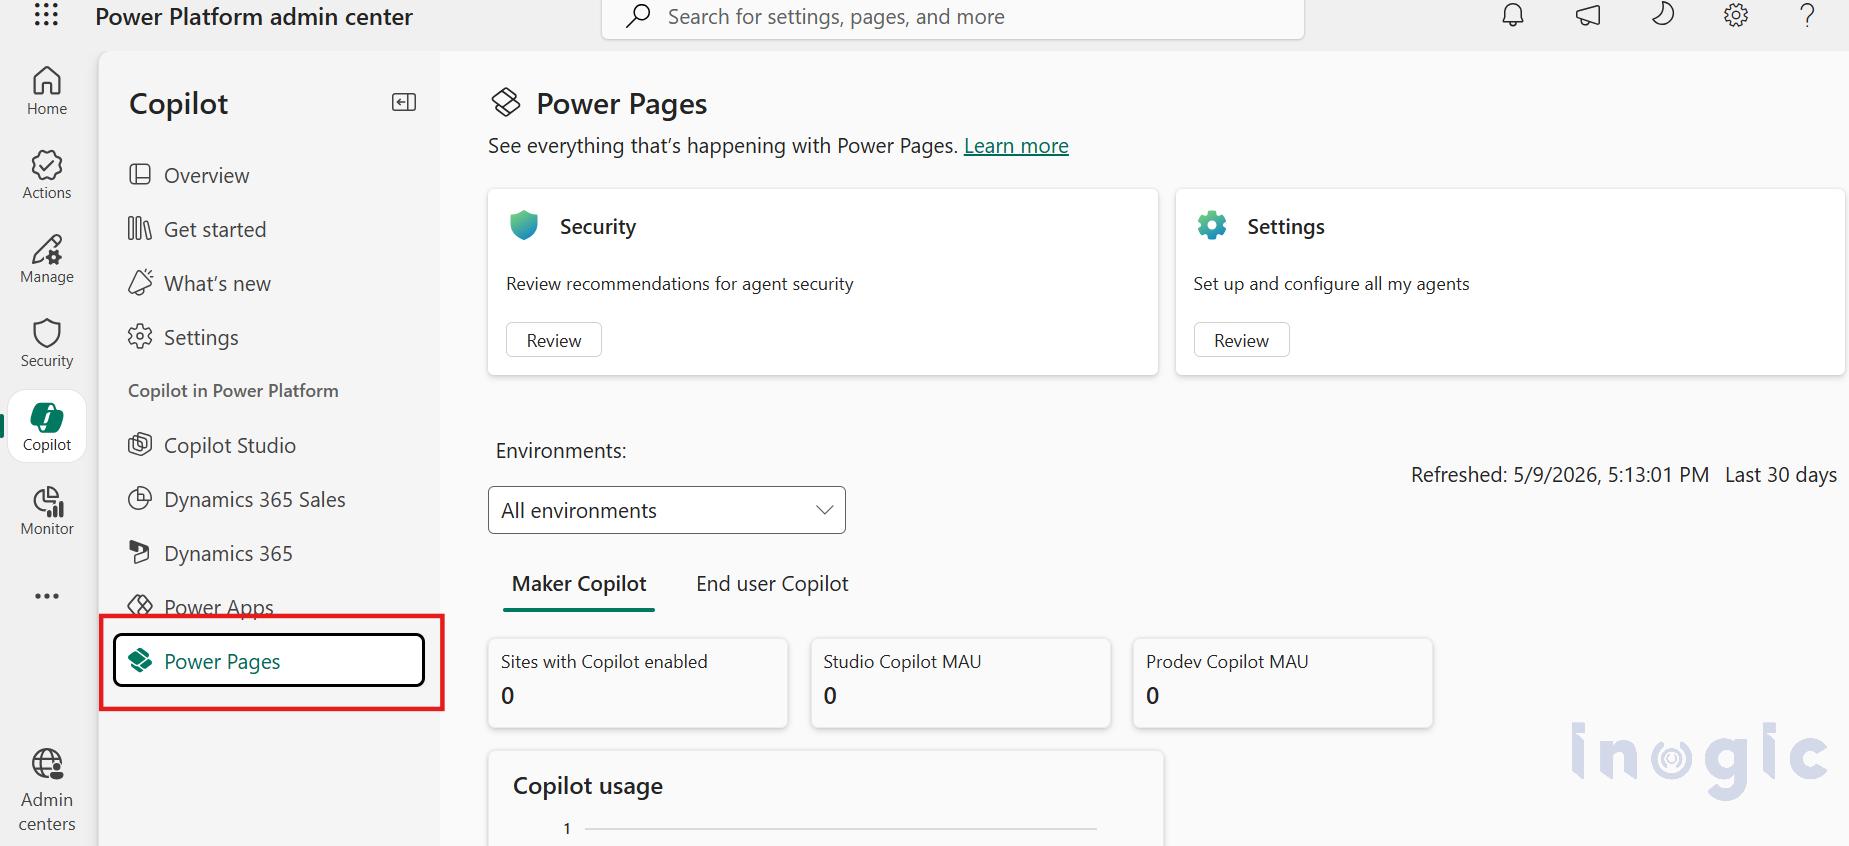Open Security in left rail
The image size is (1849, 846).
coord(47,343)
